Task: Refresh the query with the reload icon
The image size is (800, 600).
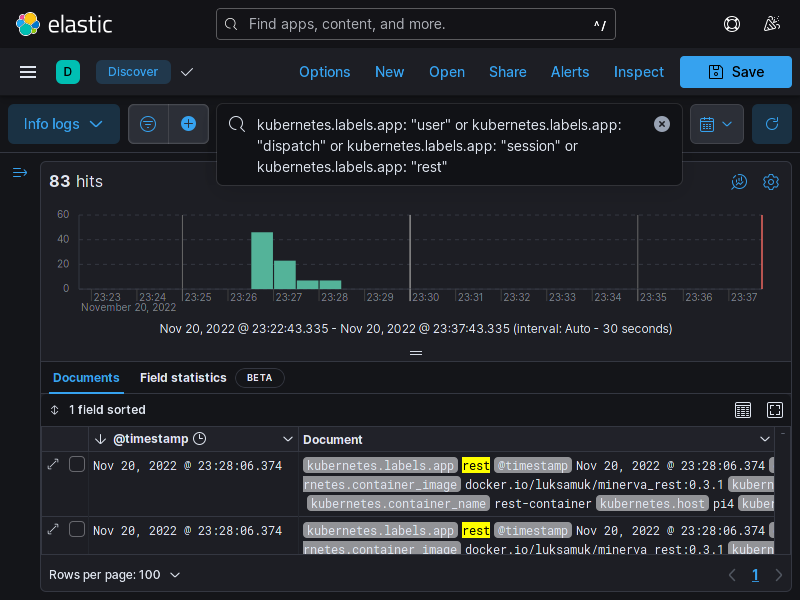Action: pyautogui.click(x=771, y=124)
